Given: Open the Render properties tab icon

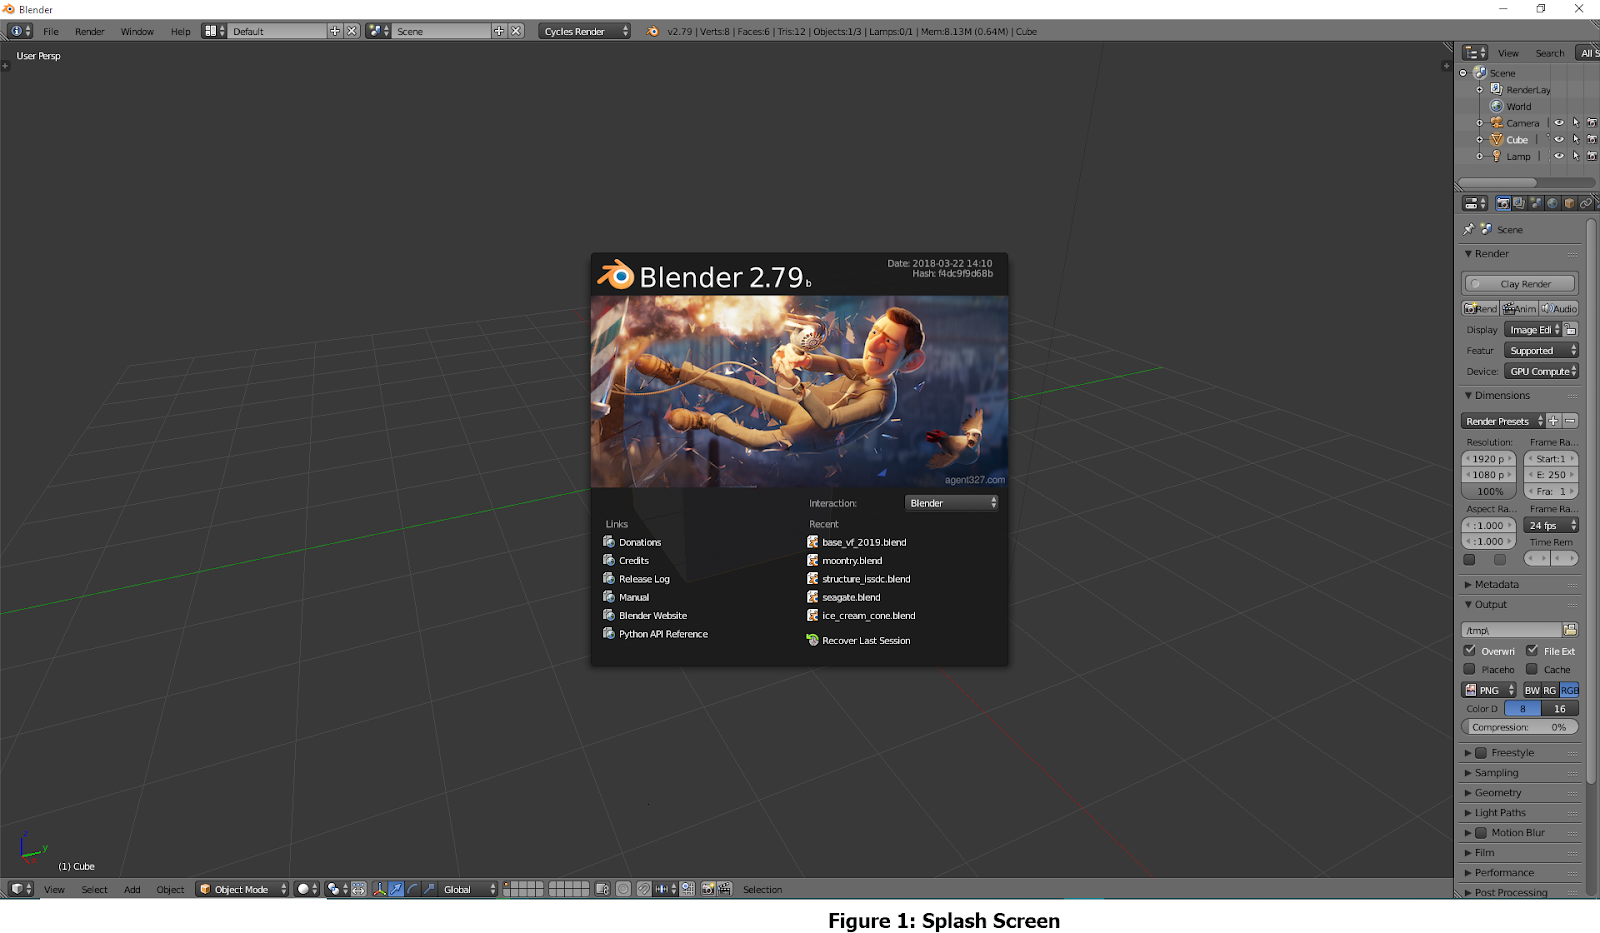Looking at the screenshot, I should 1502,203.
